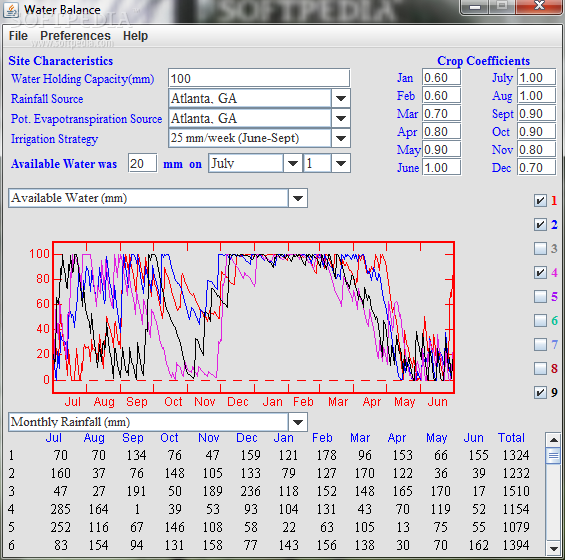Click the Crop Coefficients heading
Viewport: 565px width, 560px height.
coord(483,61)
